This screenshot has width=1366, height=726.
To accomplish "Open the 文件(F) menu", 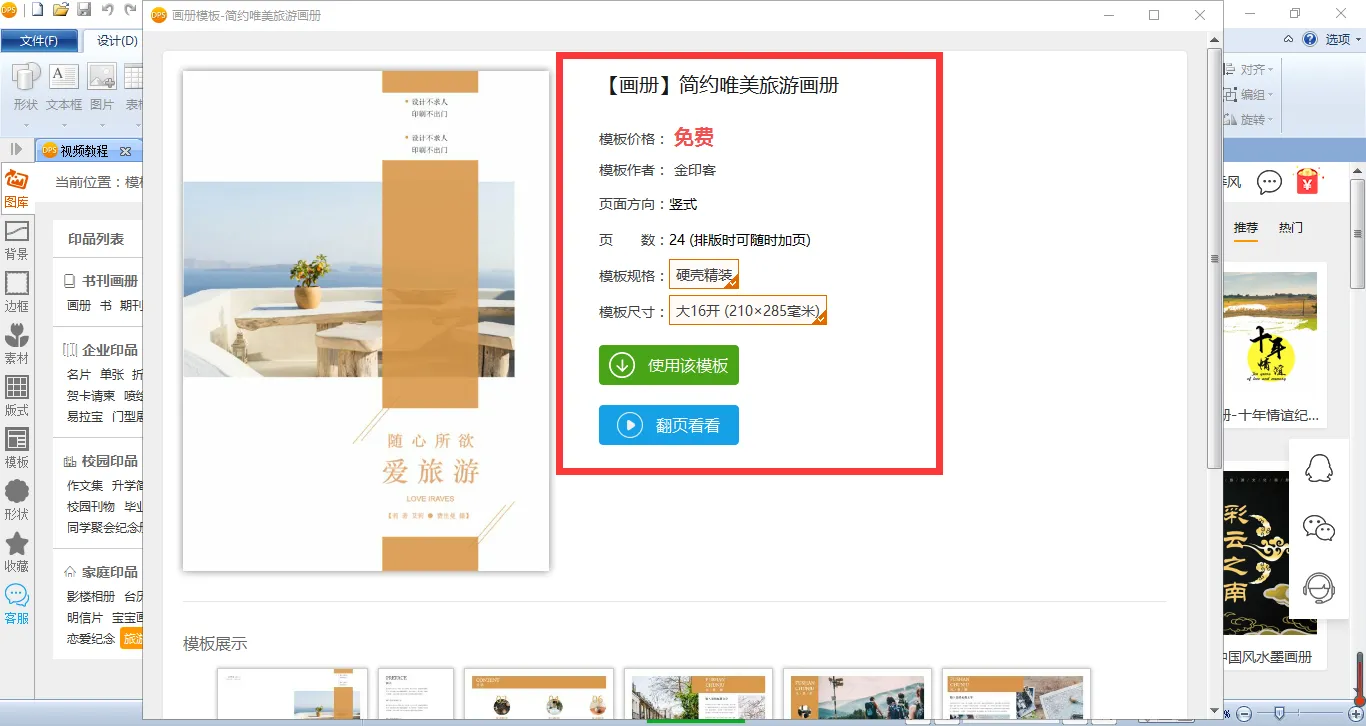I will 39,41.
